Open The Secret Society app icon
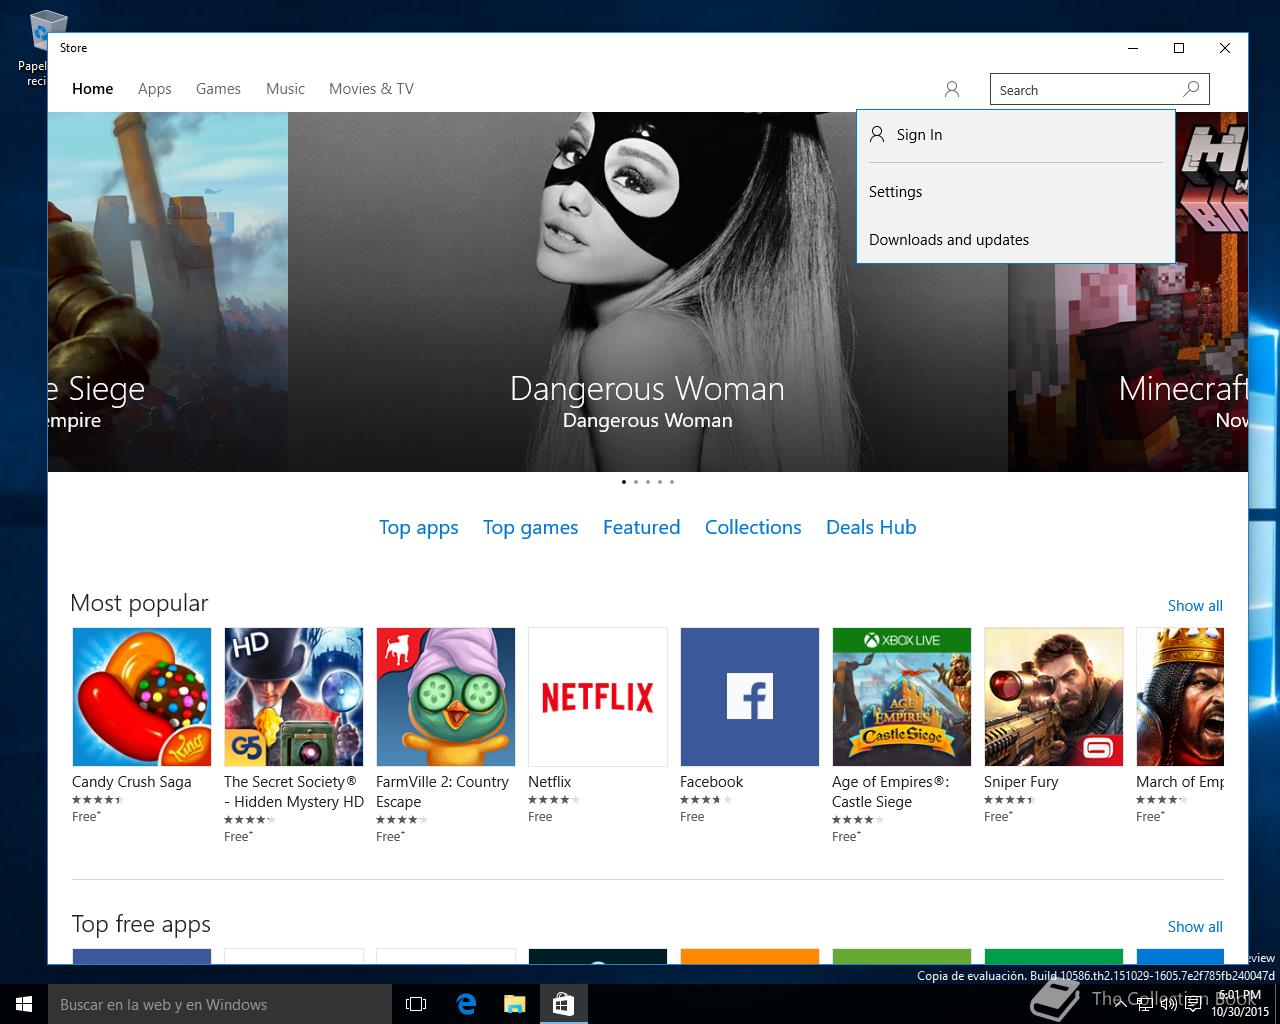Image resolution: width=1280 pixels, height=1024 pixels. click(x=294, y=697)
